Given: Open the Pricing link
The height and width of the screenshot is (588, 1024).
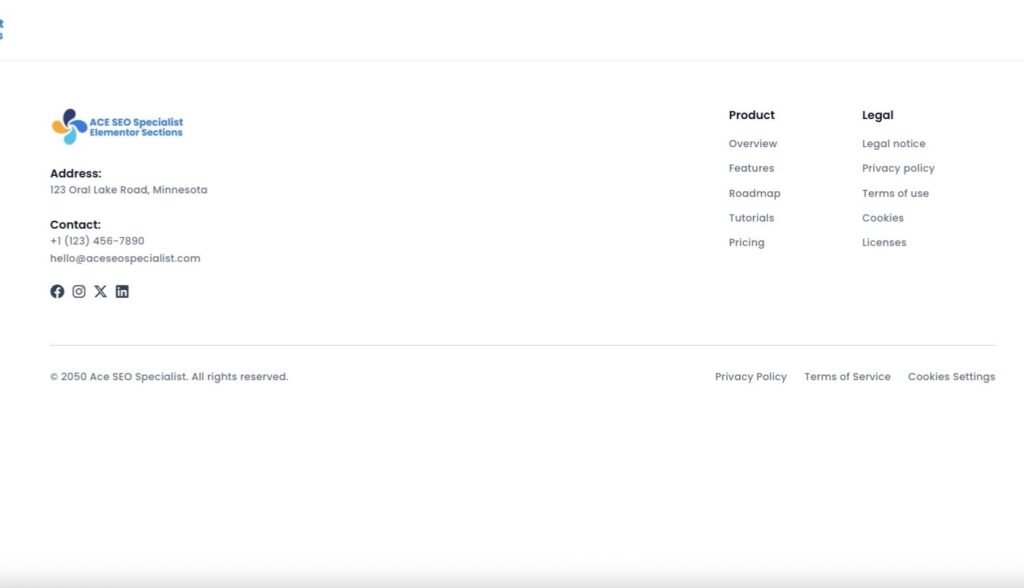Looking at the screenshot, I should (746, 242).
